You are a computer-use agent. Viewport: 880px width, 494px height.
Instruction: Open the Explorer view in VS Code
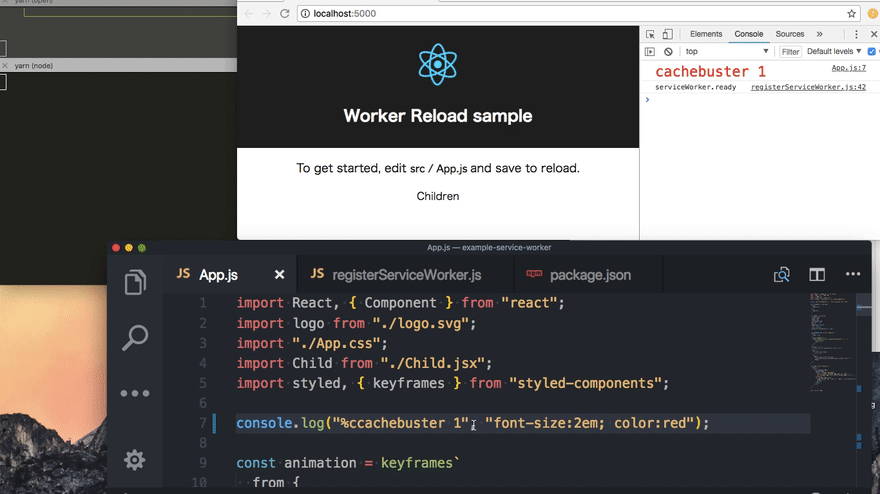click(135, 282)
